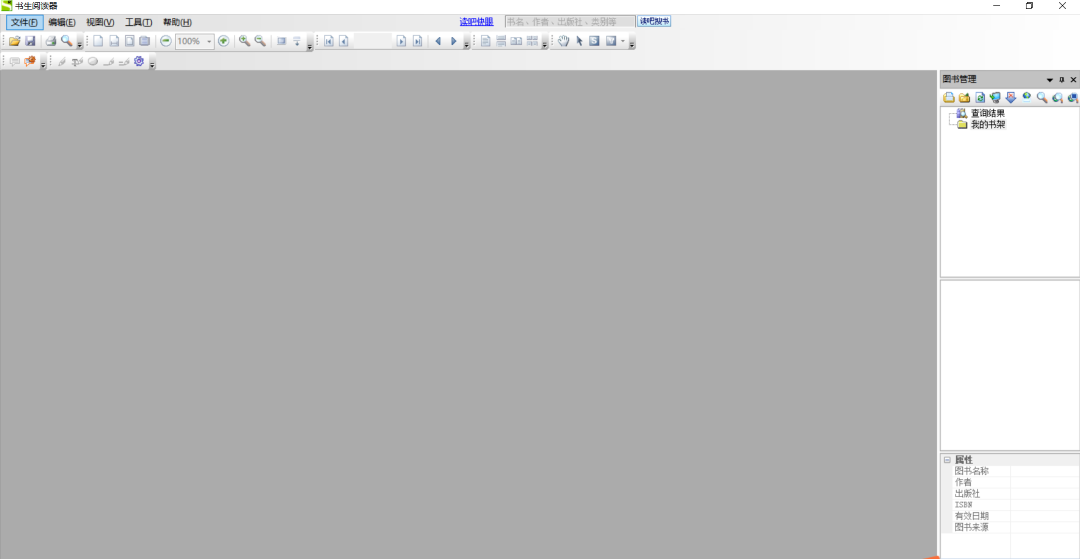Click the orange comment bubble icon

point(30,61)
